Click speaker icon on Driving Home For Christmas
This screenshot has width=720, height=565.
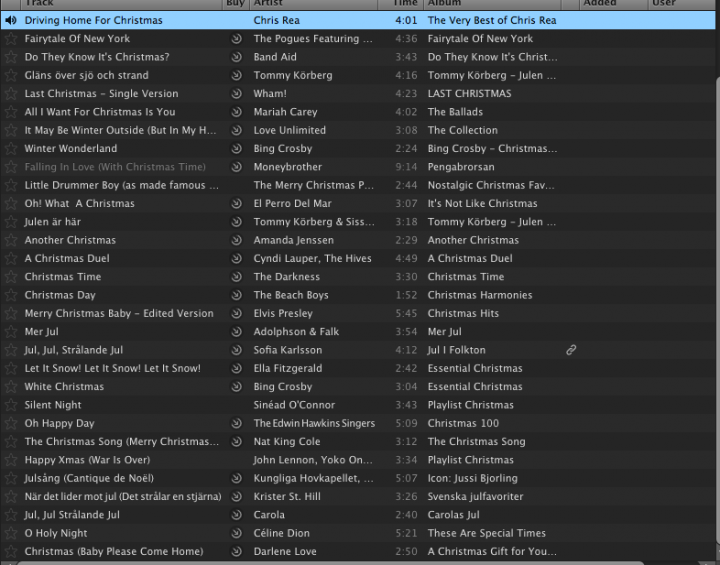(11, 20)
